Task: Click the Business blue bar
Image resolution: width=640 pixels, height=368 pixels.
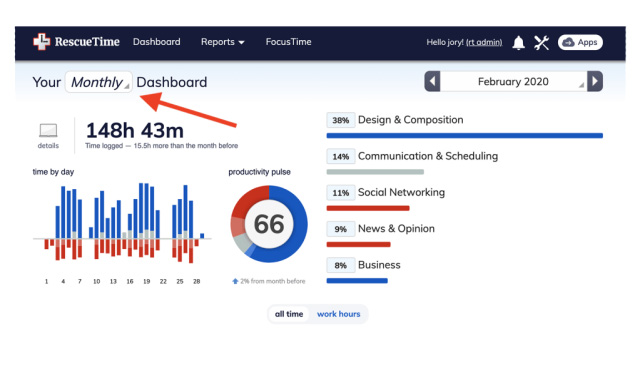Action: coord(357,281)
